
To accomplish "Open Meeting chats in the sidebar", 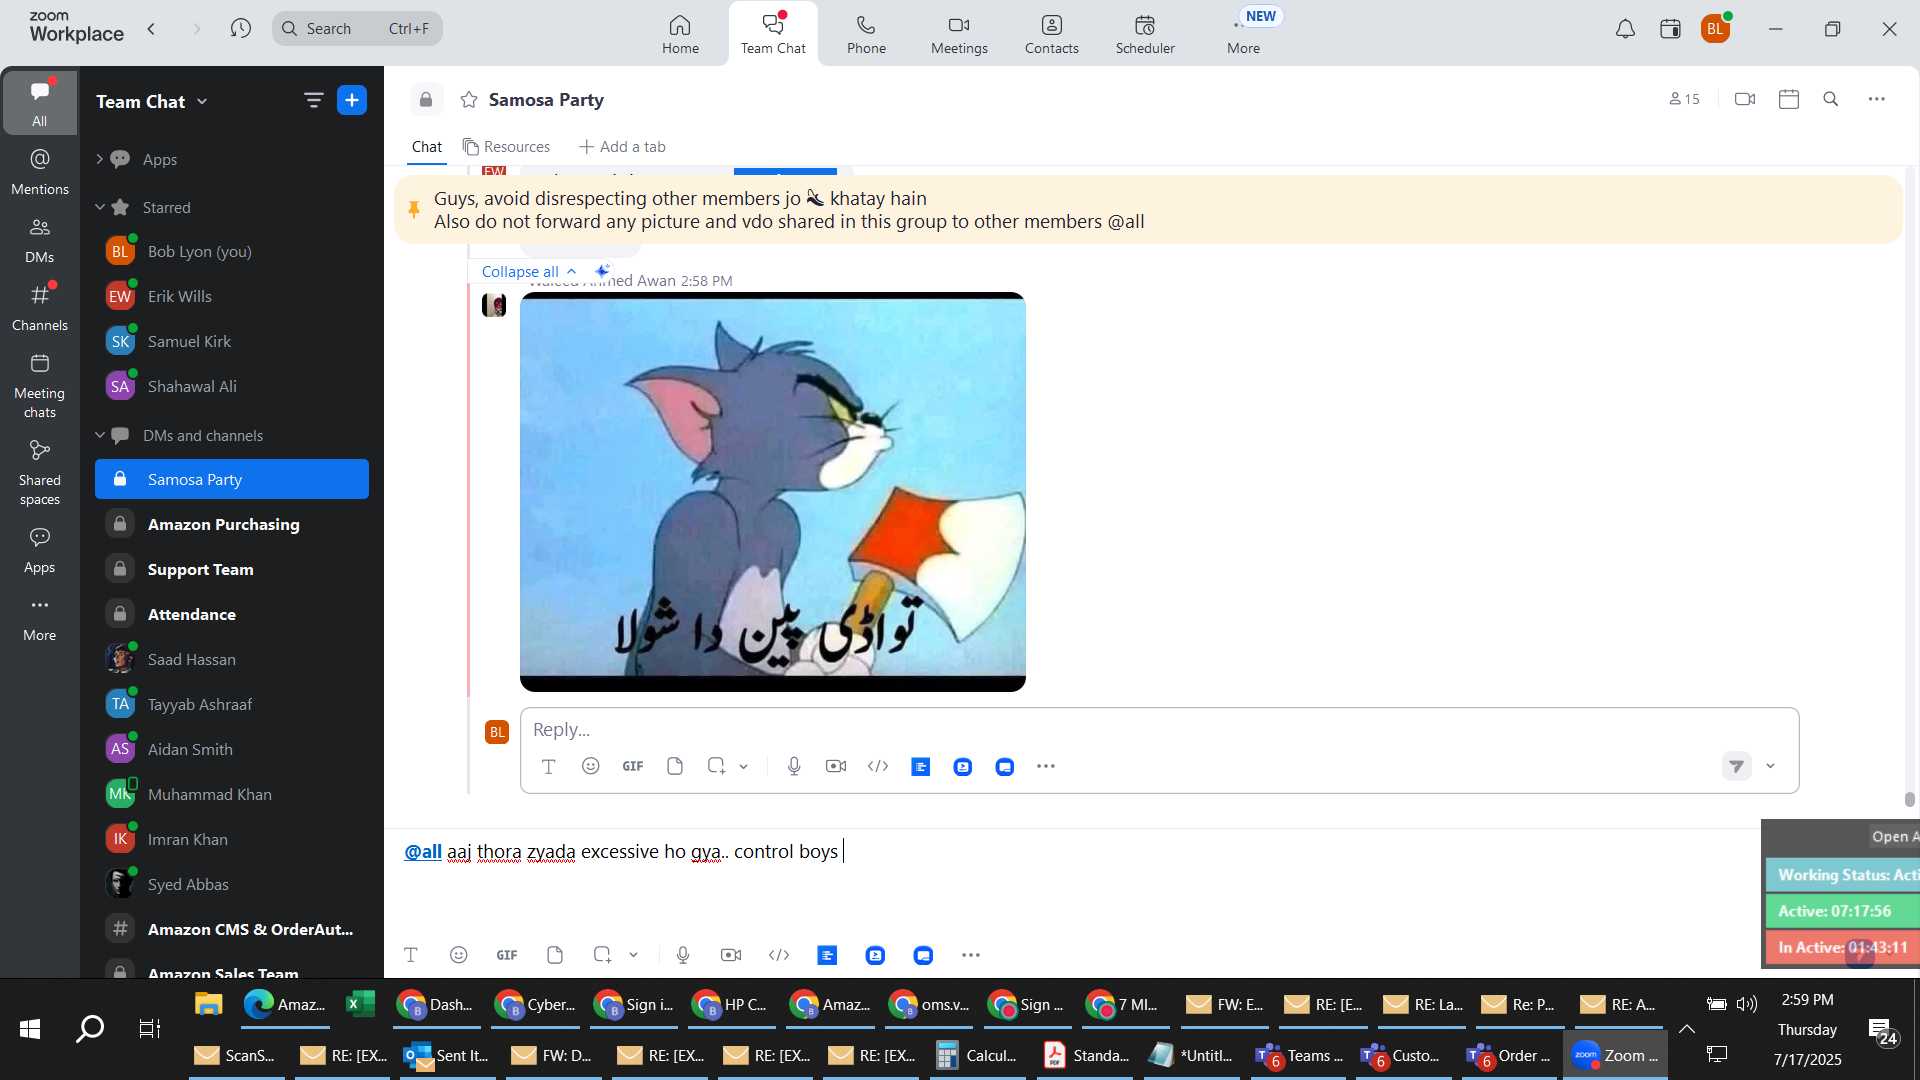I will [40, 386].
